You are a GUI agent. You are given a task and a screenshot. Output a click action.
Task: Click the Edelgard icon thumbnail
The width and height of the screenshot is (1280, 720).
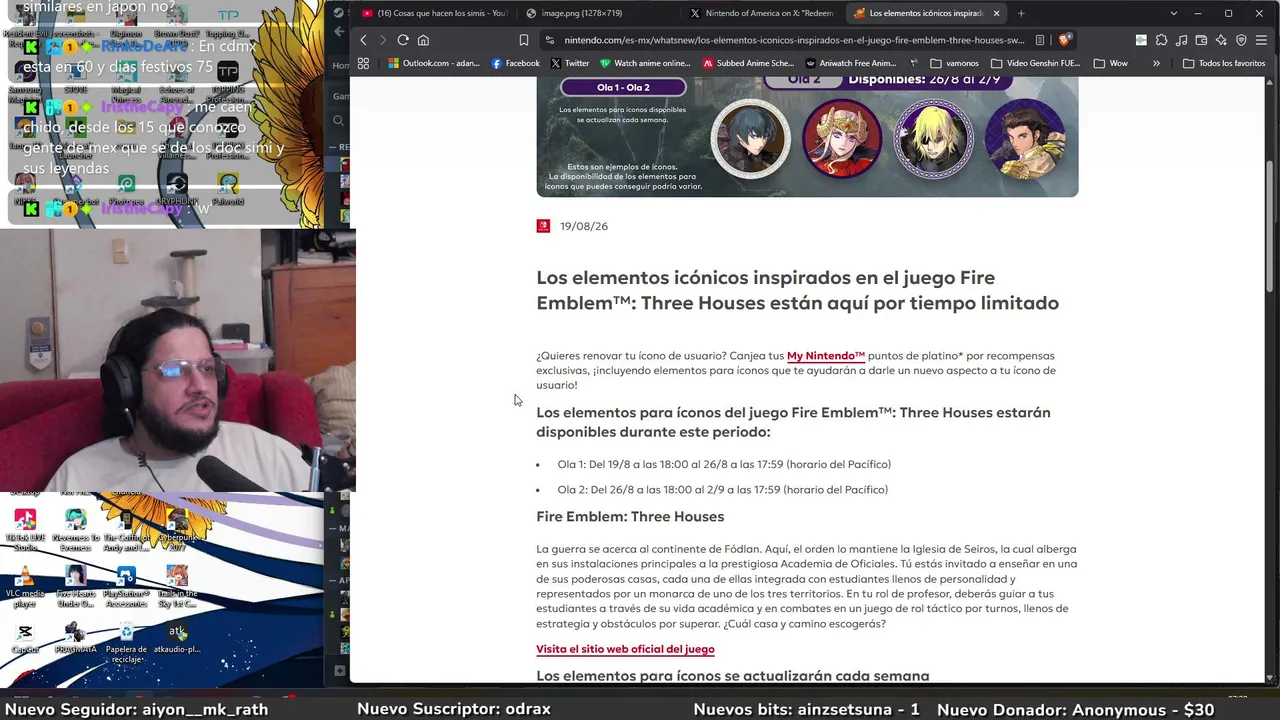(x=842, y=139)
